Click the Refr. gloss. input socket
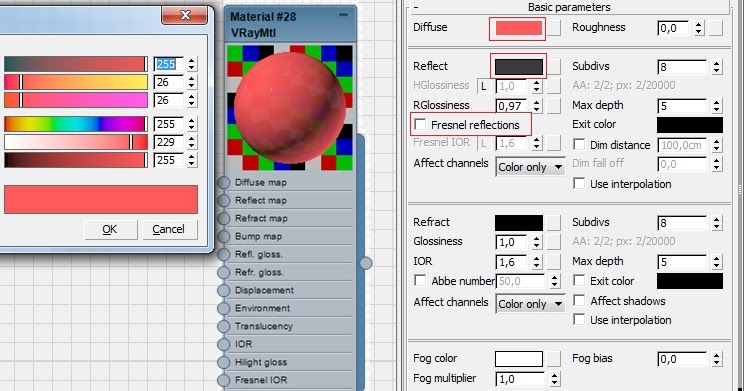This screenshot has height=391, width=744. (x=223, y=273)
